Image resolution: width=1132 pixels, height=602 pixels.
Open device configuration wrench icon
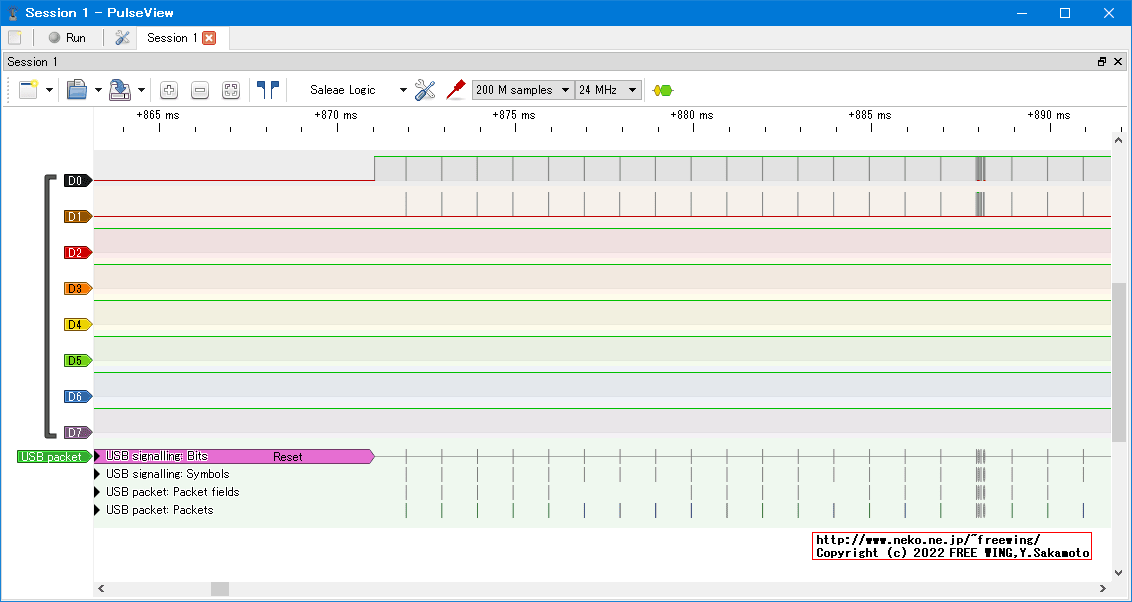[425, 90]
